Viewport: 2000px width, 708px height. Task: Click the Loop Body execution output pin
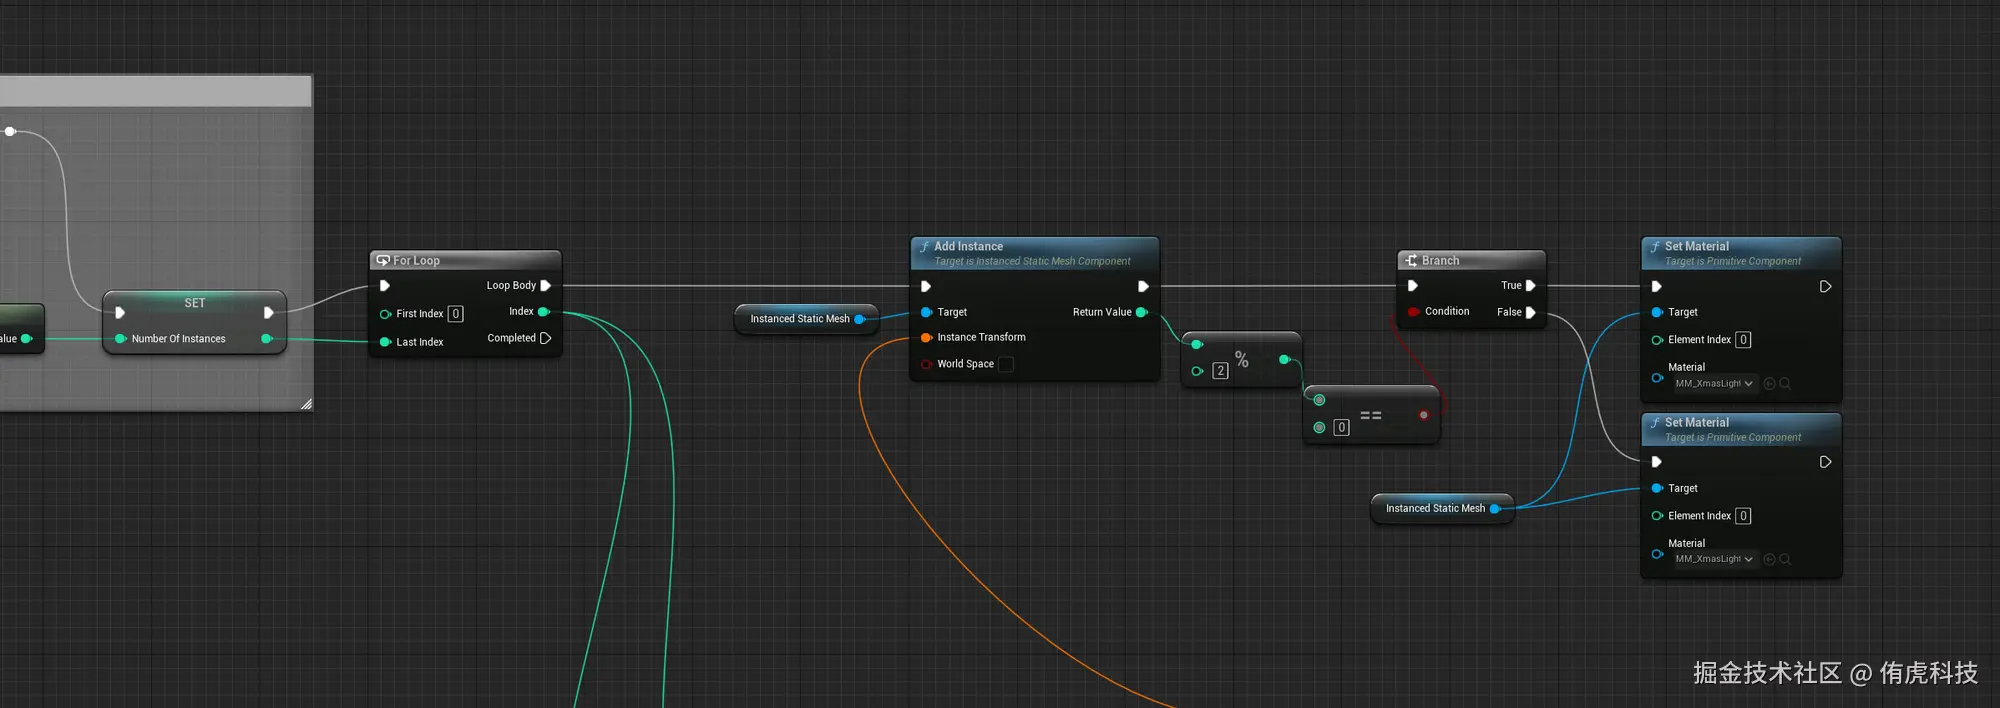pyautogui.click(x=546, y=286)
